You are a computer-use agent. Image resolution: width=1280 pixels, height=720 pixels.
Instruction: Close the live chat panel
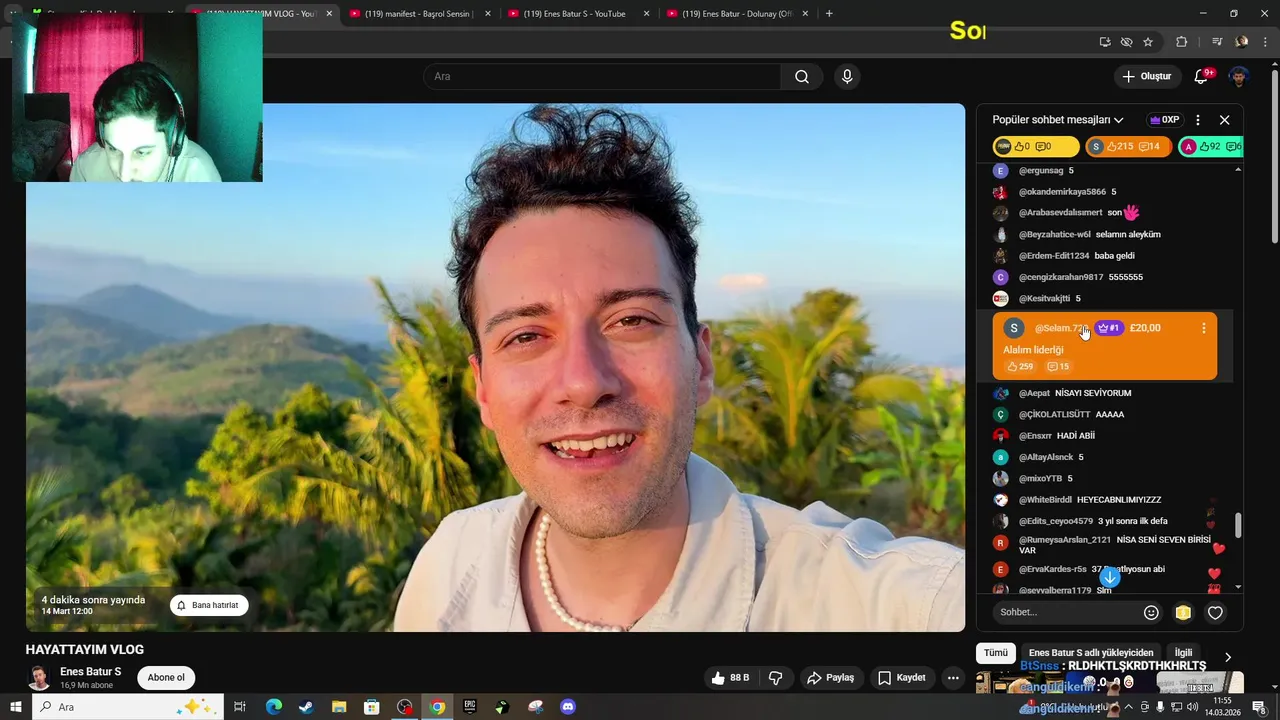pos(1224,120)
